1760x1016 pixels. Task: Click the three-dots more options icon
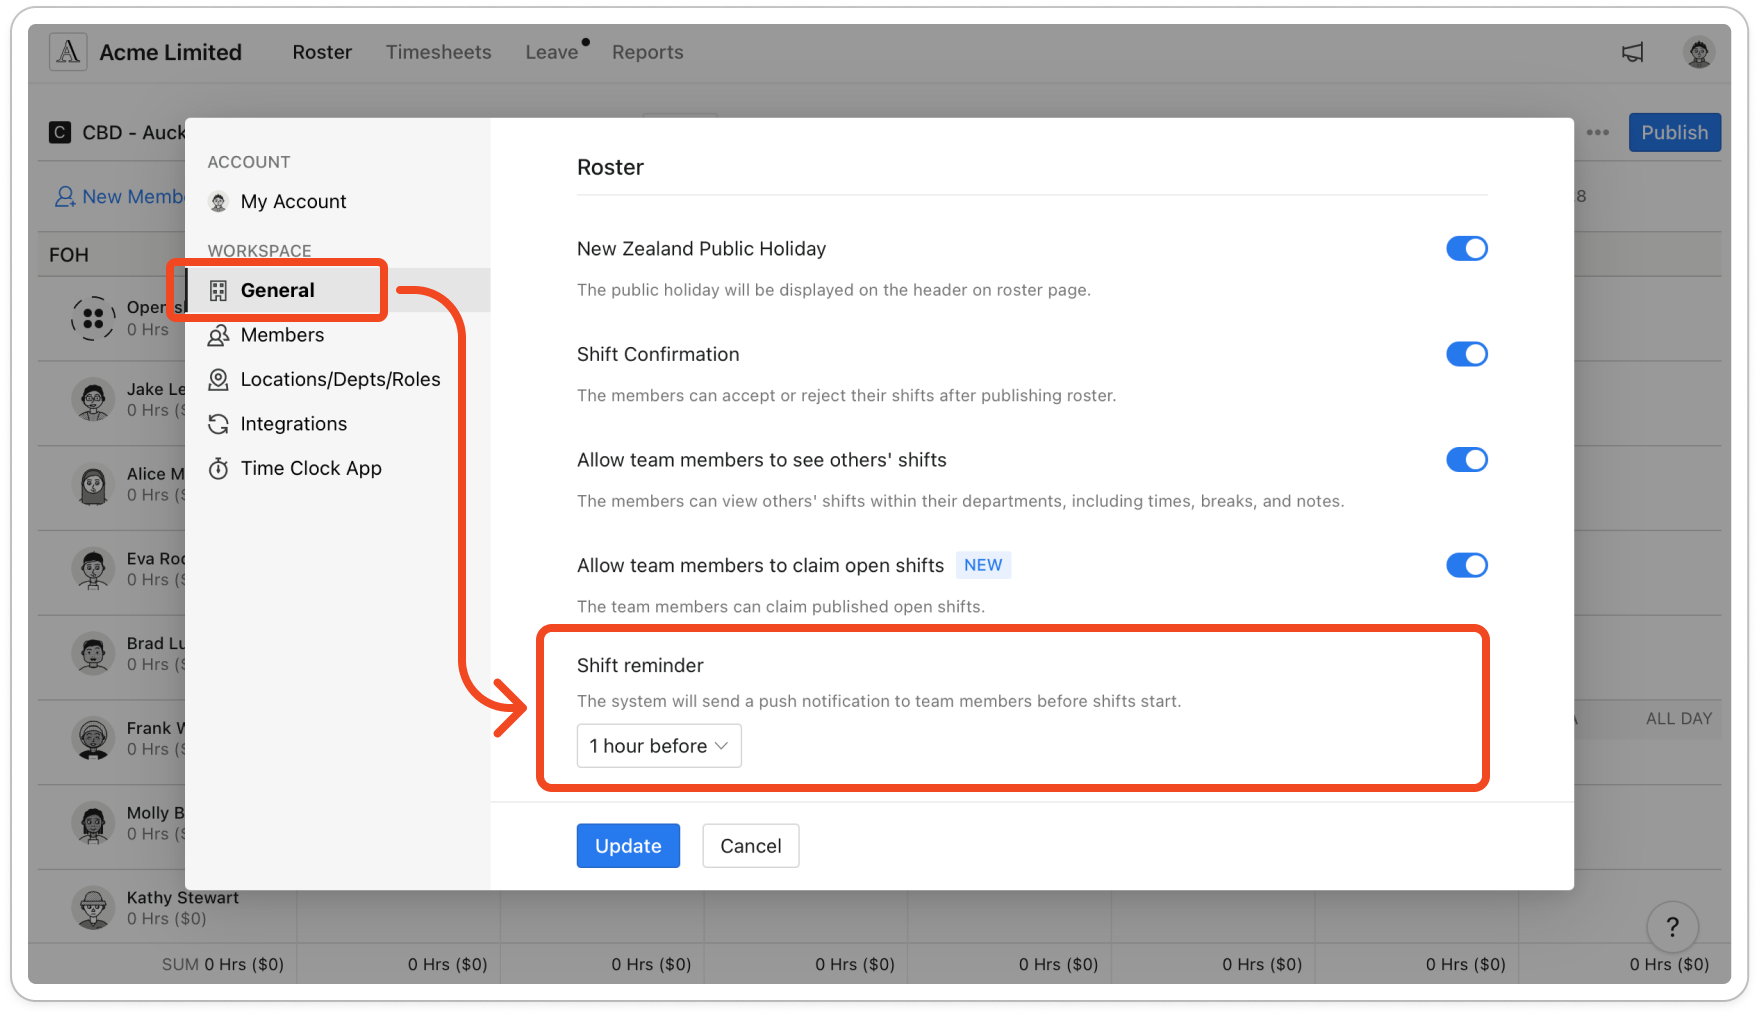[x=1597, y=132]
